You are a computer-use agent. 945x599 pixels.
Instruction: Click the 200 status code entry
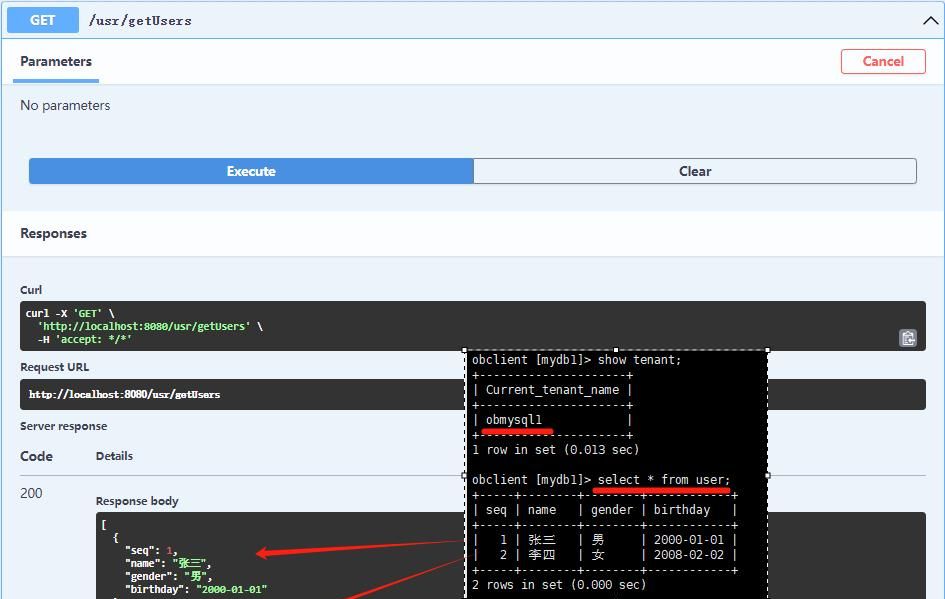pos(32,492)
